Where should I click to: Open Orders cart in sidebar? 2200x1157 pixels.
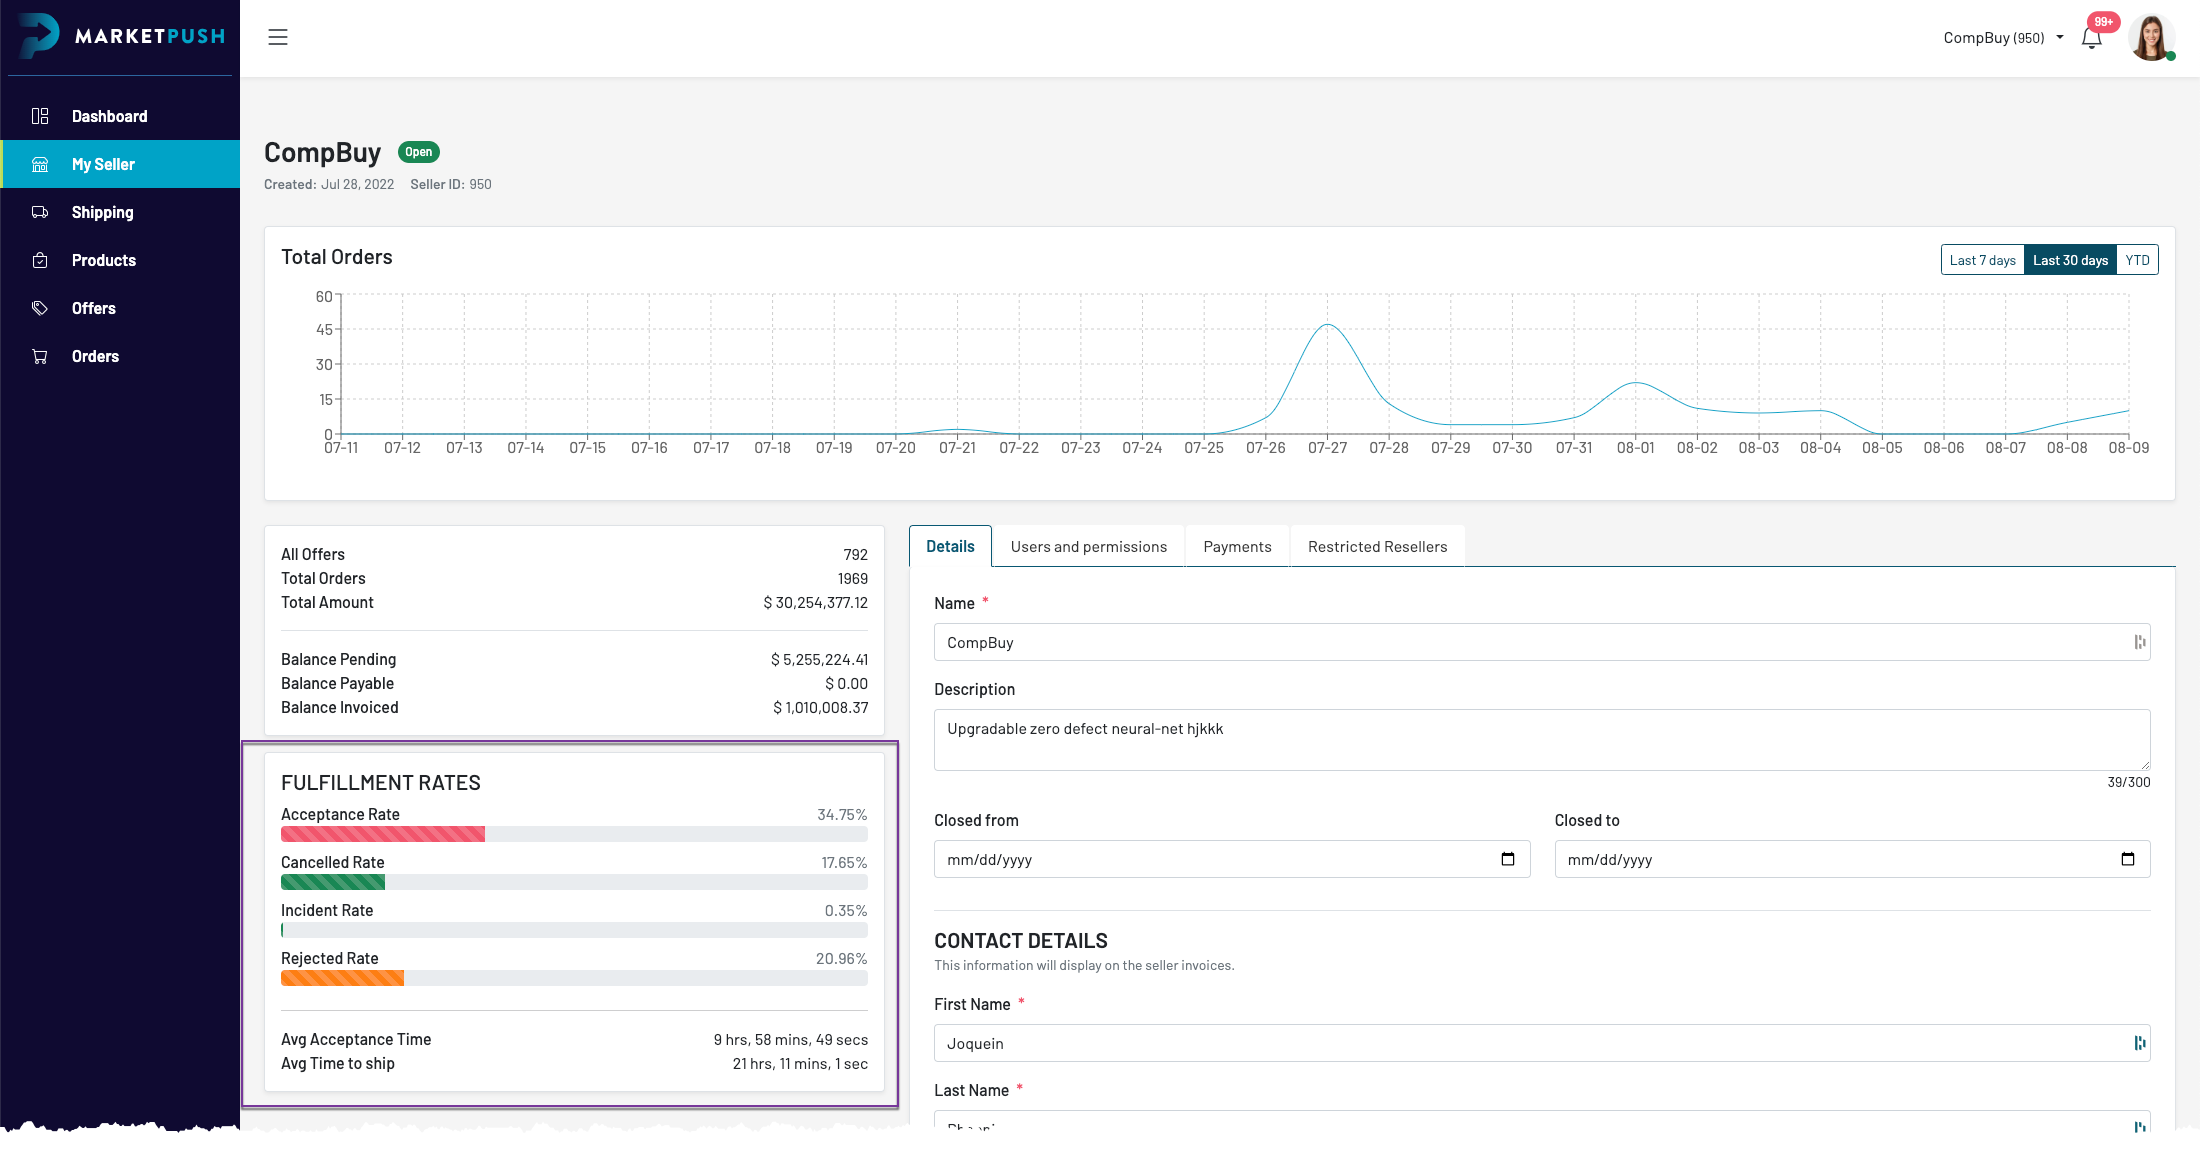tap(40, 356)
